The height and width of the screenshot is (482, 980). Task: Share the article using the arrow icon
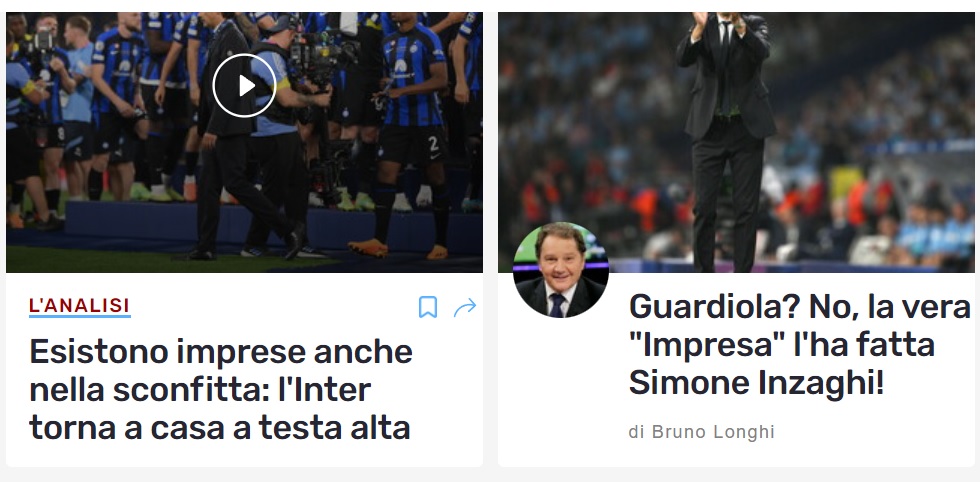point(465,307)
